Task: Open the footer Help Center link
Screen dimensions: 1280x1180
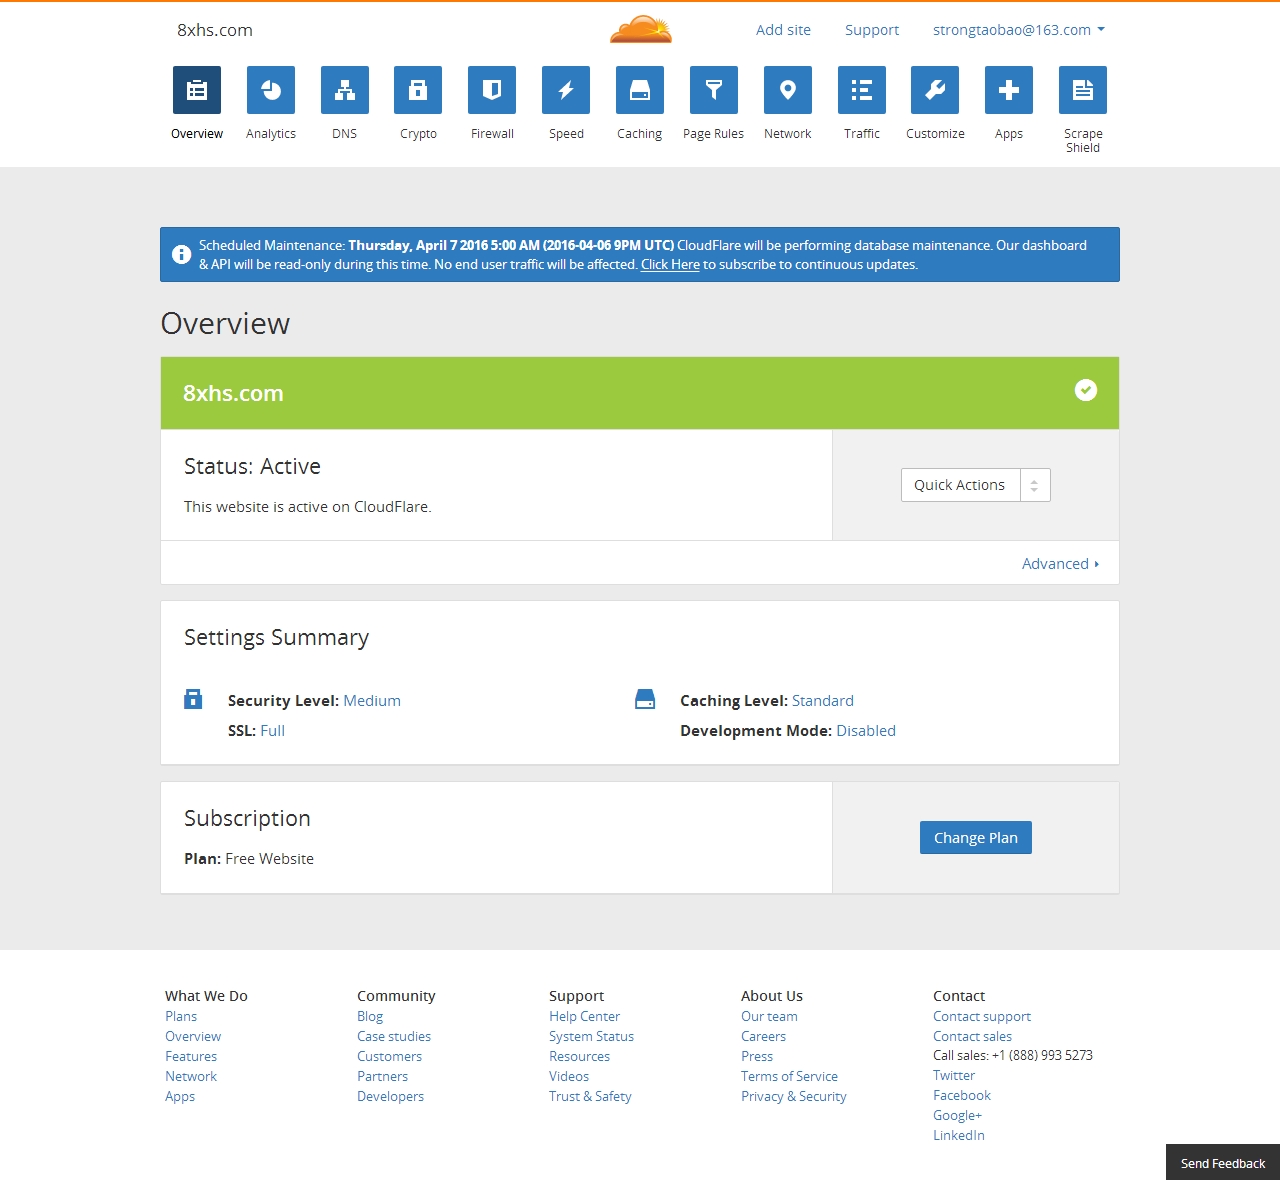Action: tap(585, 1016)
